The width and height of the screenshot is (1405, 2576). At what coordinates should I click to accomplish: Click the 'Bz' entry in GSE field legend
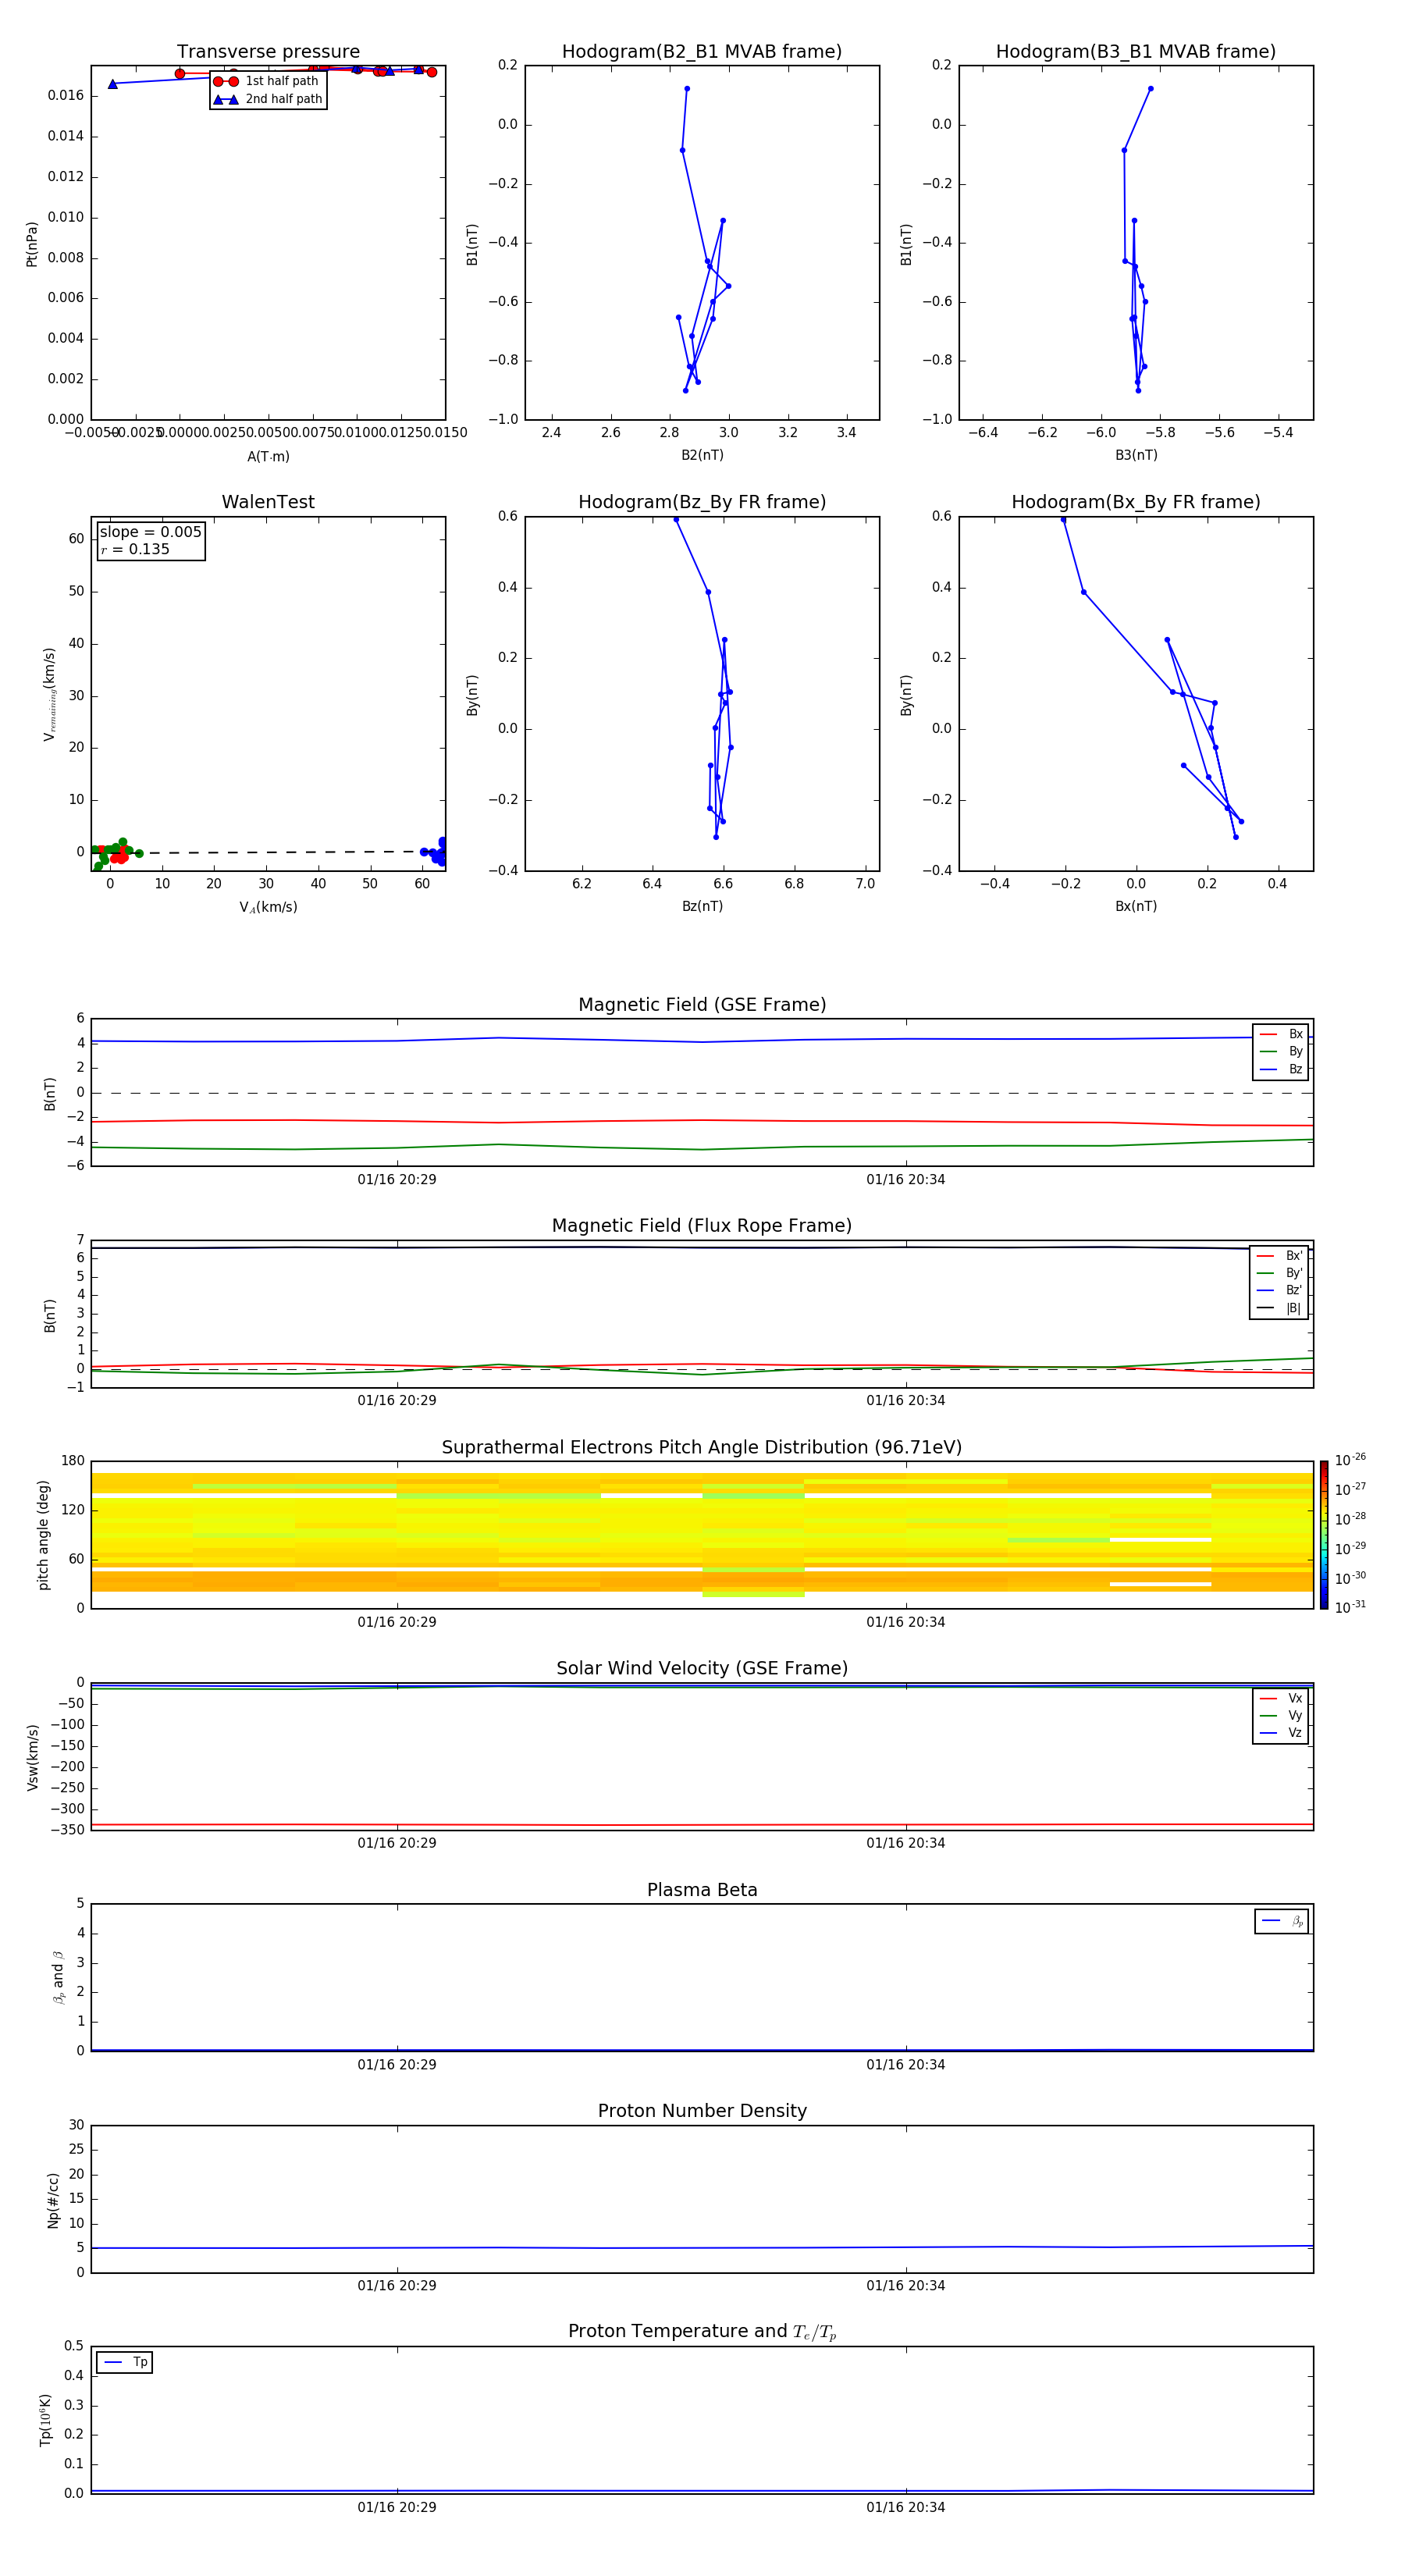[1282, 1069]
